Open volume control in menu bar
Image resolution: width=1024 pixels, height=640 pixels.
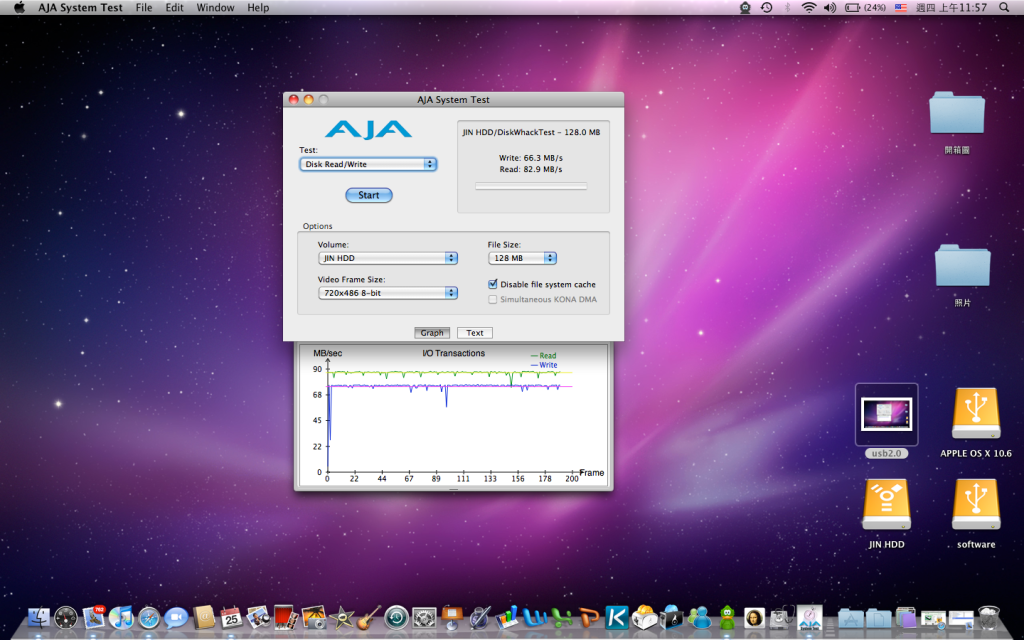830,8
